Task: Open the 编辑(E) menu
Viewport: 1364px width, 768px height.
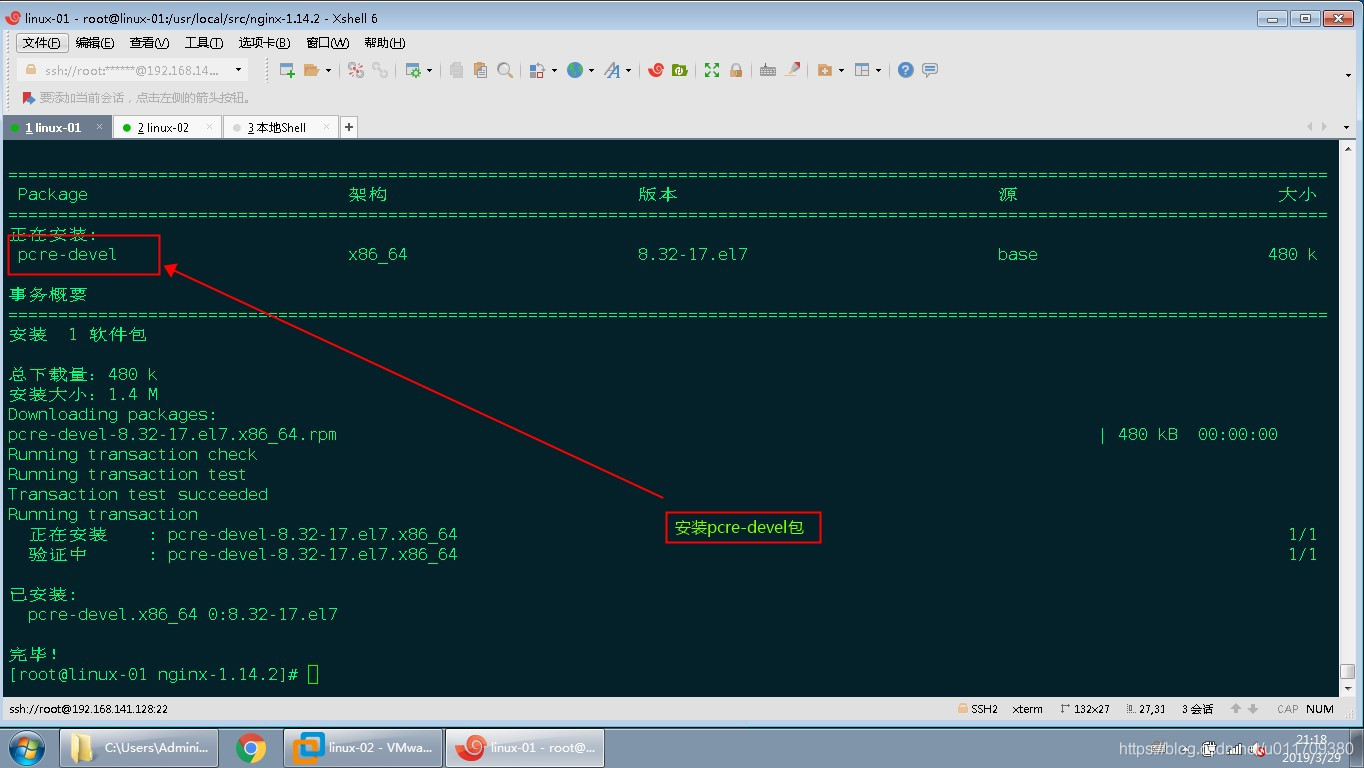Action: pyautogui.click(x=95, y=43)
